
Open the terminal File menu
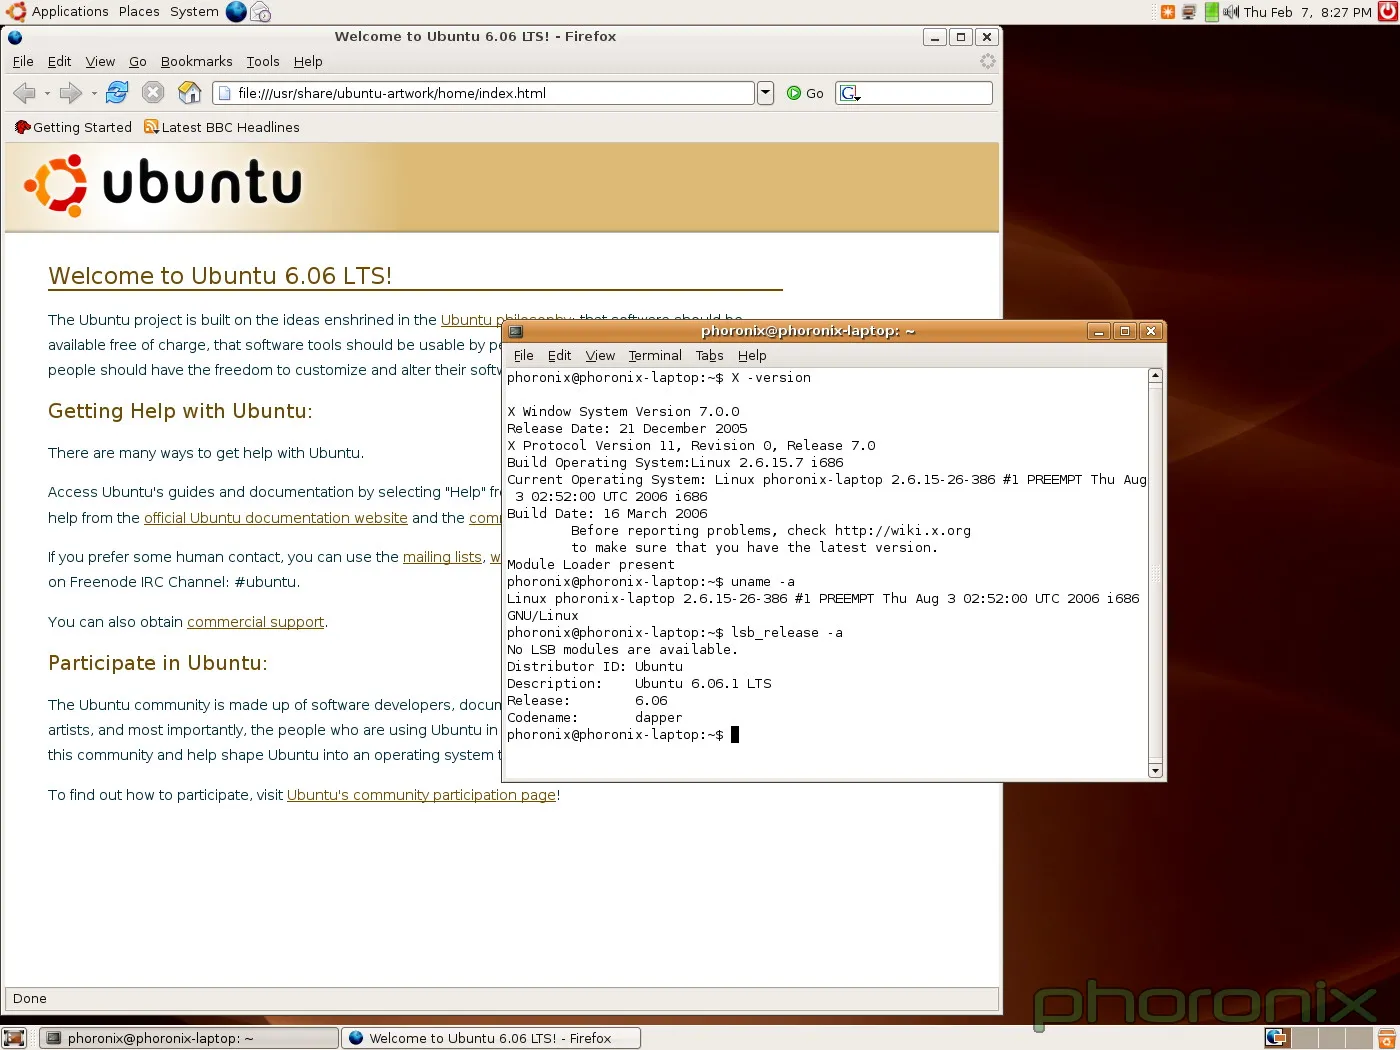523,355
